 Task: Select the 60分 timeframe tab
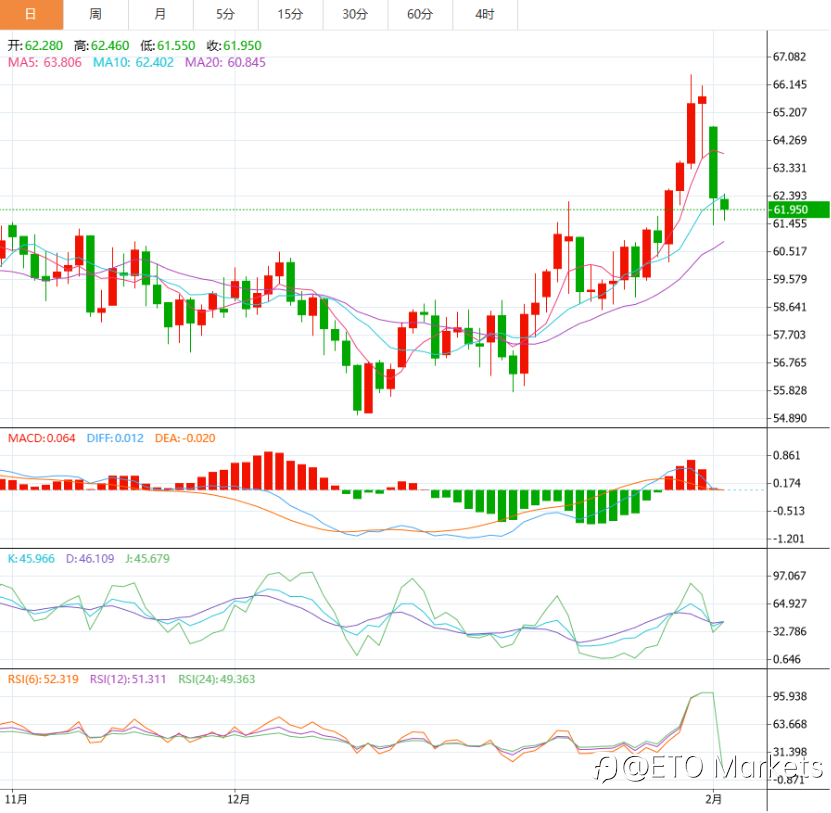click(x=420, y=14)
